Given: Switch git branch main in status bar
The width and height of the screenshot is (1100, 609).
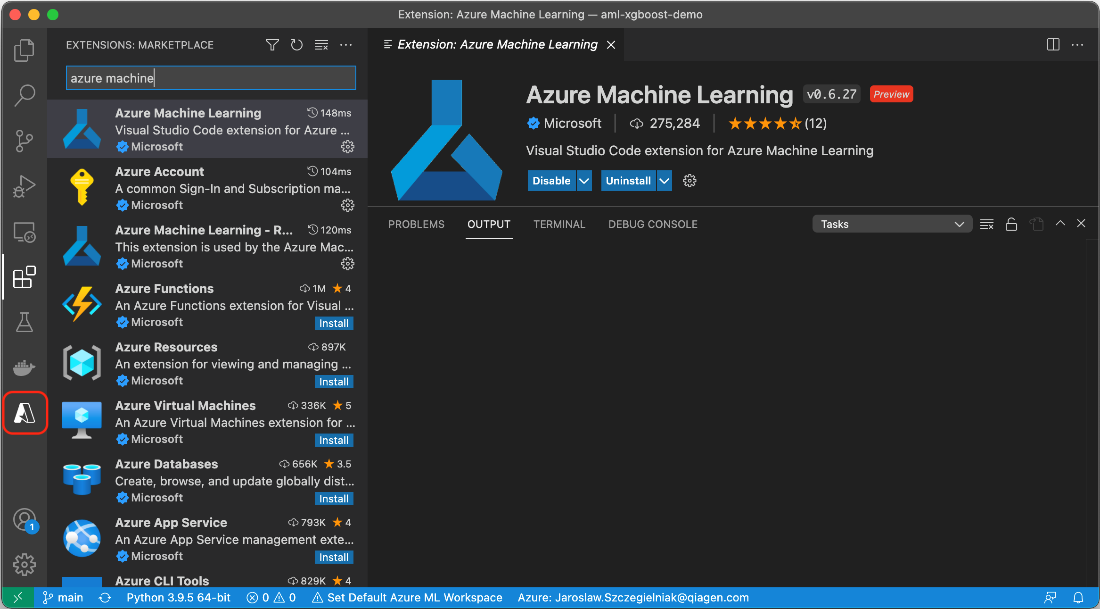Looking at the screenshot, I should 63,598.
